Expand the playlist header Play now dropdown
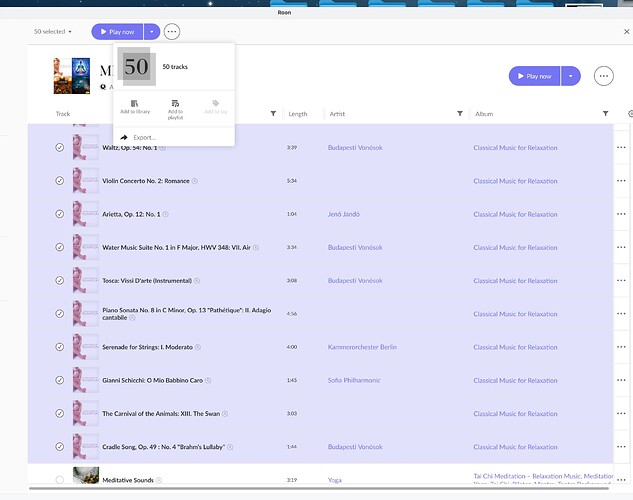 (x=570, y=76)
